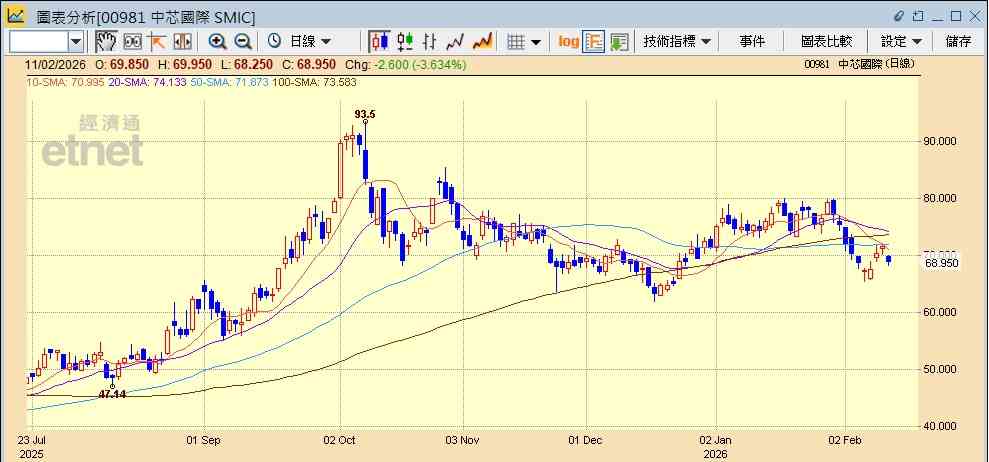Click the chart analysis window title icon
This screenshot has width=989, height=462.
click(x=16, y=16)
